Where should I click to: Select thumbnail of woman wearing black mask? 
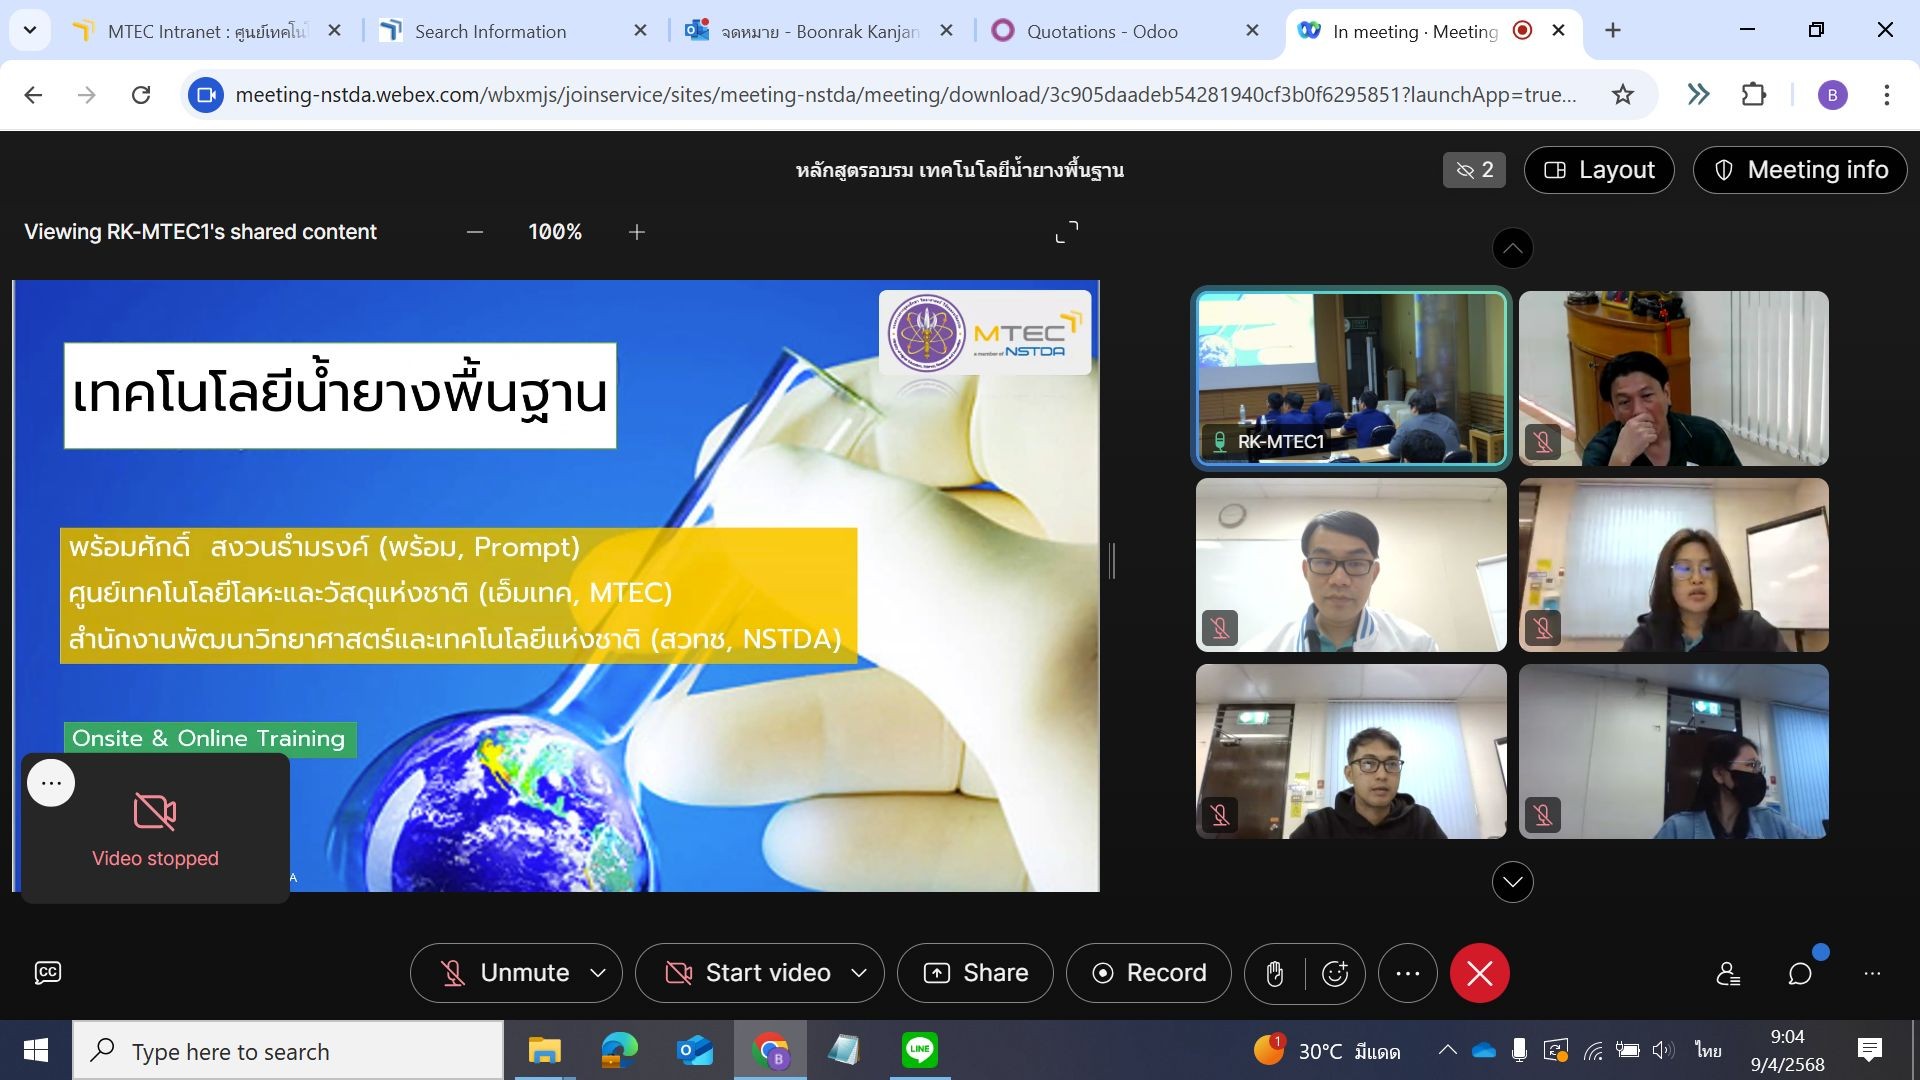(1674, 751)
